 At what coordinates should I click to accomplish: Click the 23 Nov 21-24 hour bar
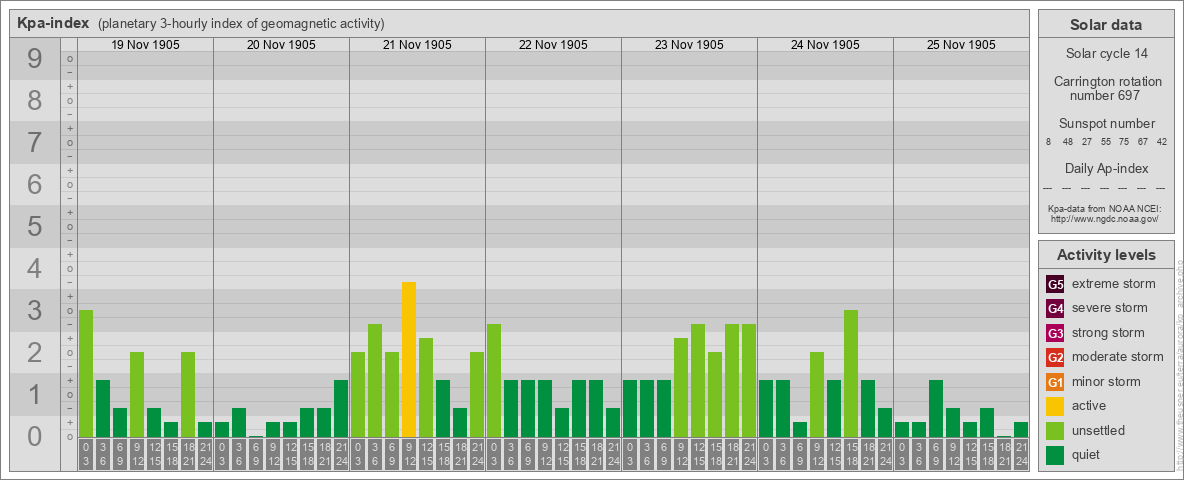[749, 380]
